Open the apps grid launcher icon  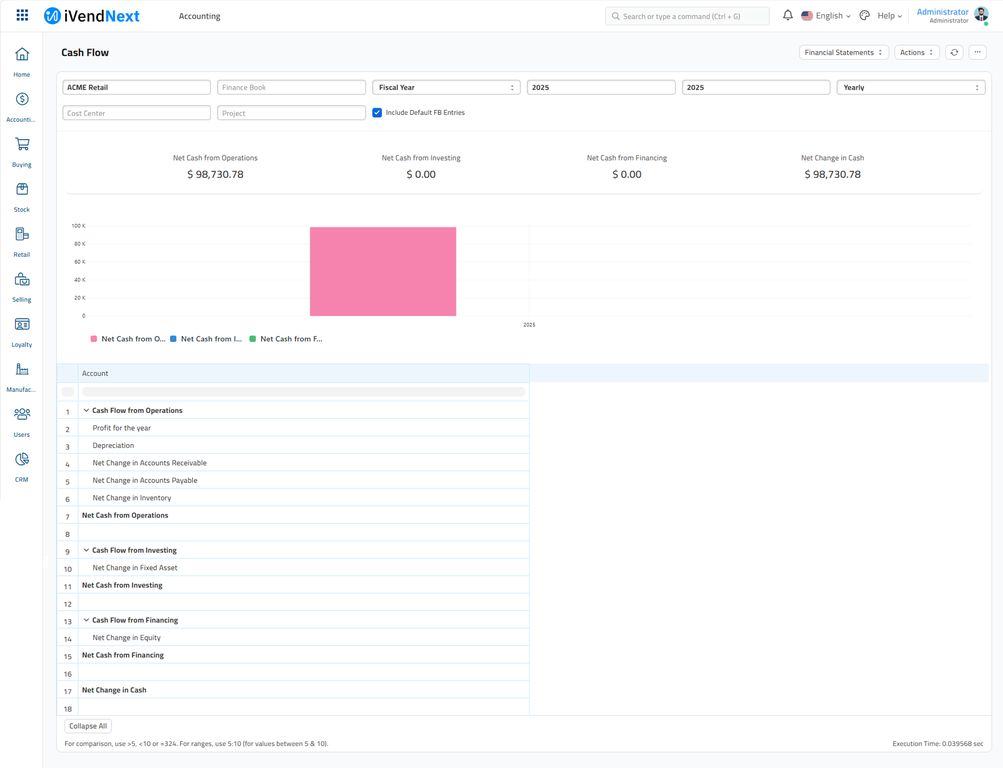(22, 15)
